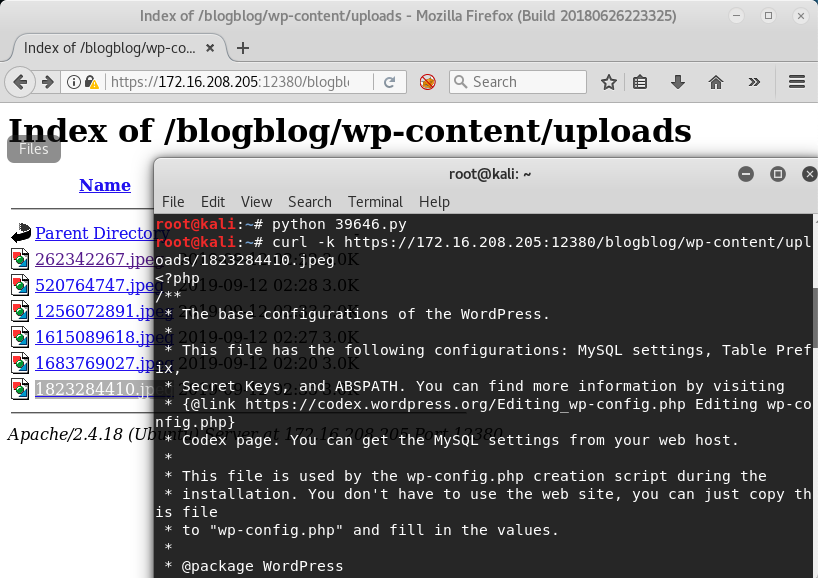The width and height of the screenshot is (818, 578).
Task: Minimize the Firefox window
Action: point(736,16)
